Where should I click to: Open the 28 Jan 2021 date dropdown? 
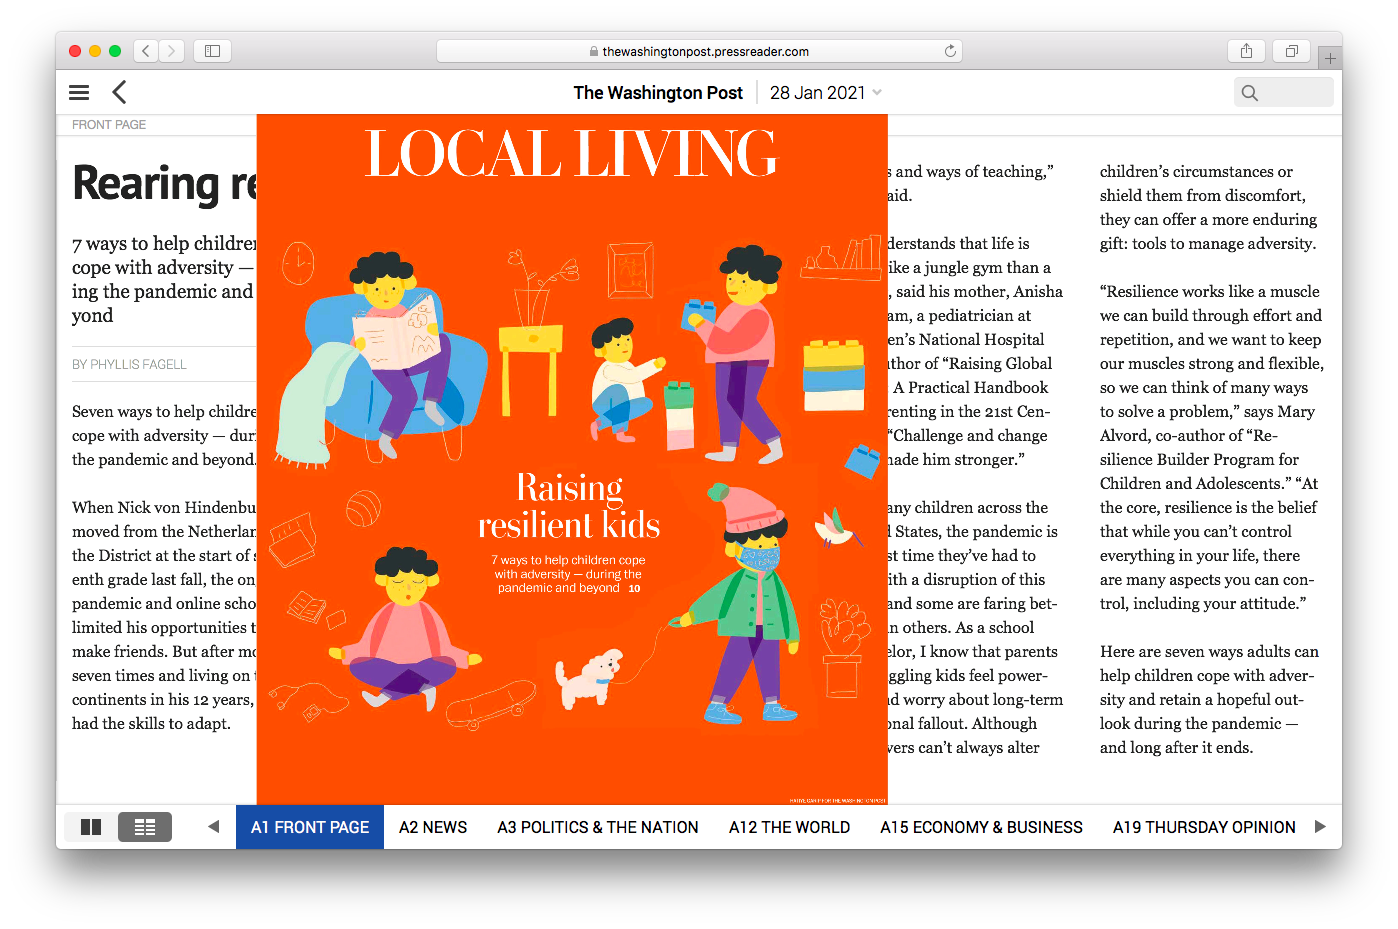pos(826,93)
